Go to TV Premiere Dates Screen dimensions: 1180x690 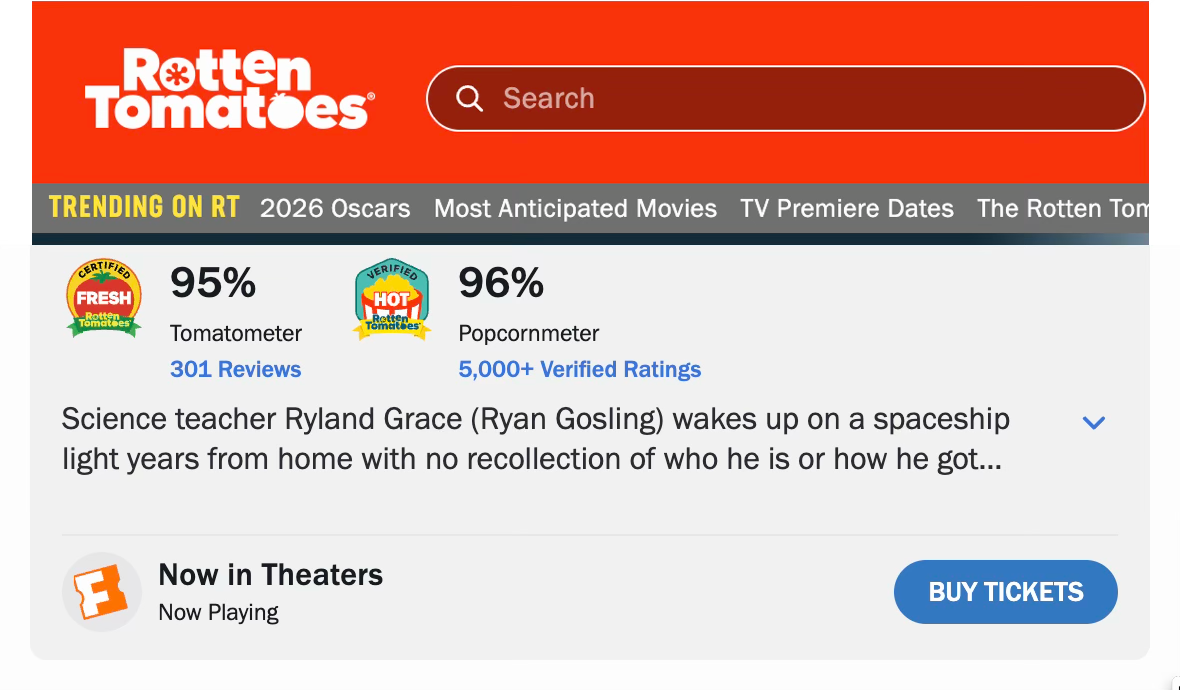pyautogui.click(x=847, y=208)
